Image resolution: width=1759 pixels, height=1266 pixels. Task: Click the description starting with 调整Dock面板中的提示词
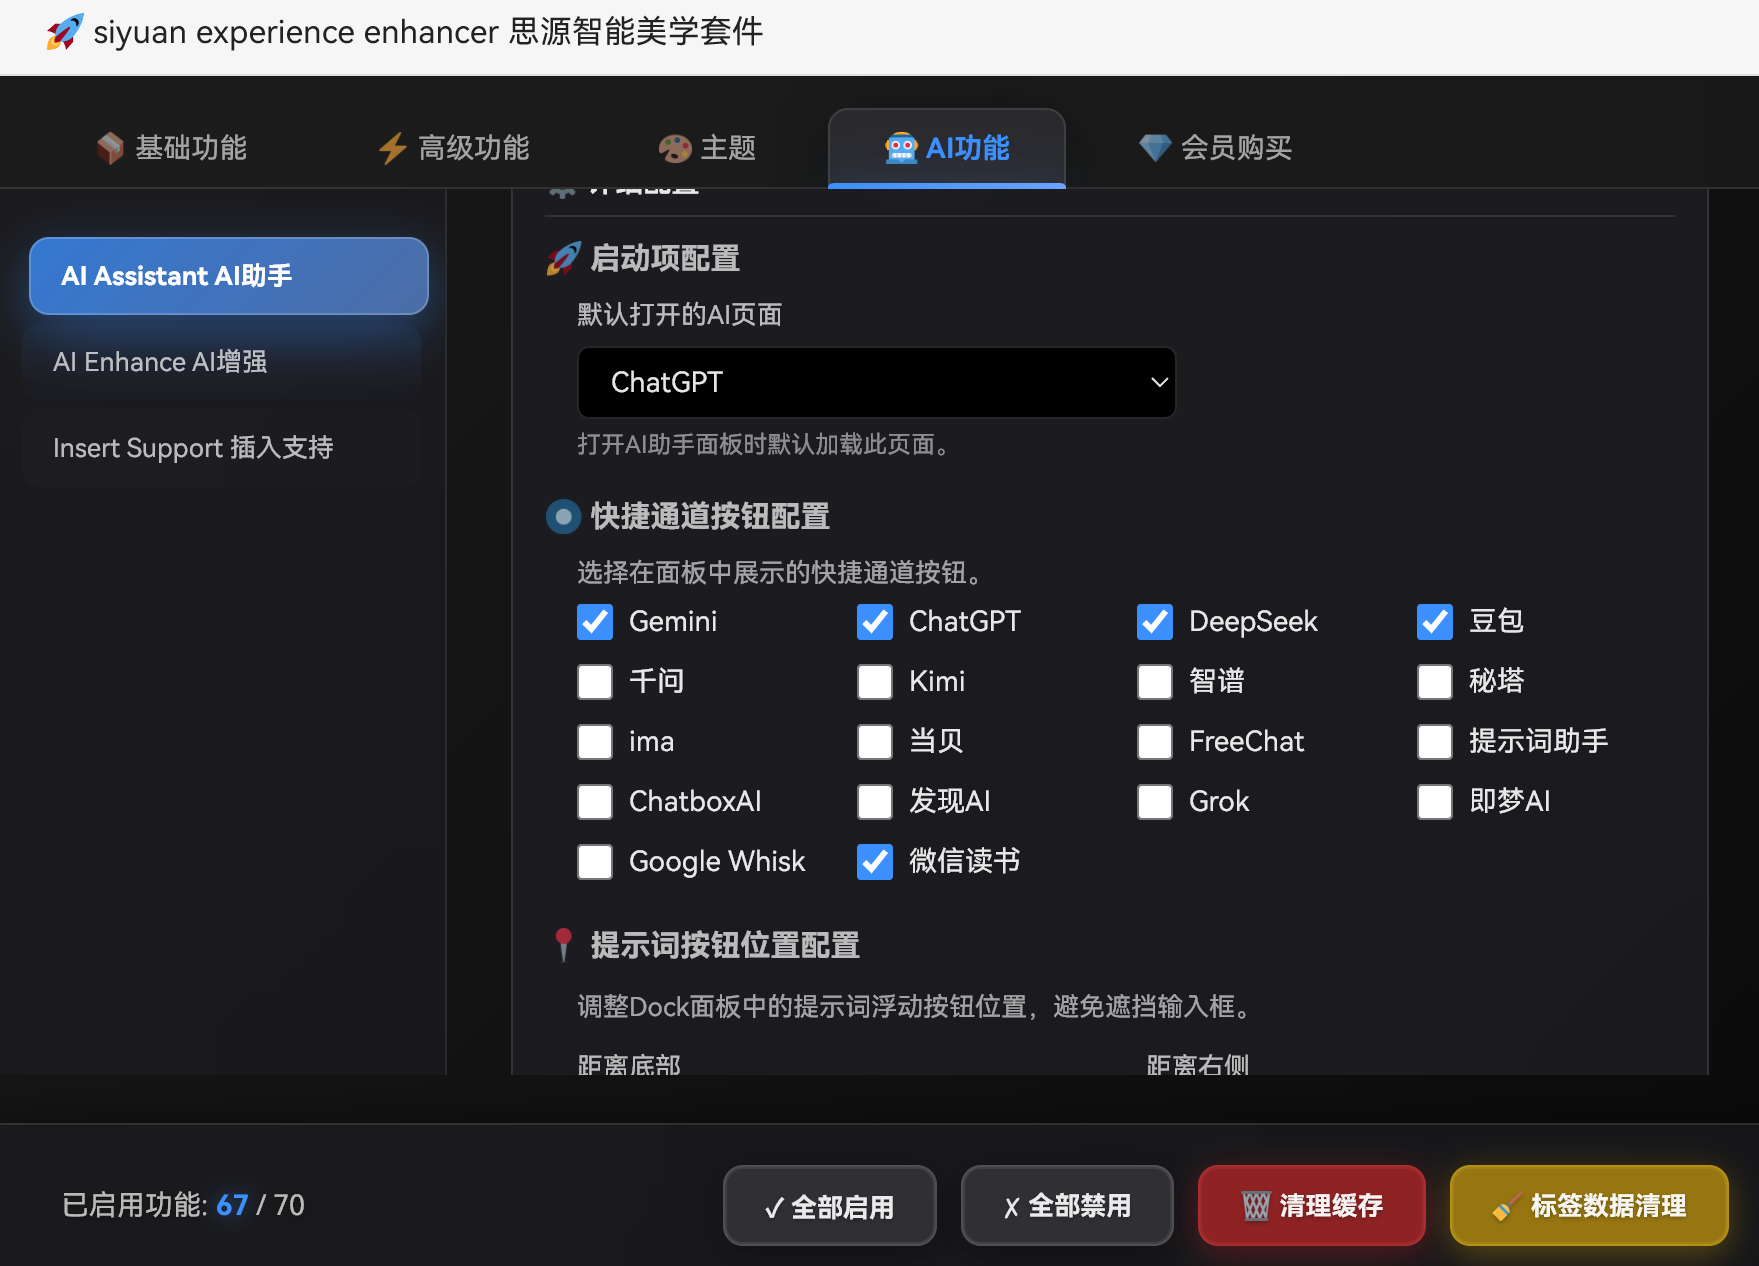click(x=916, y=1007)
